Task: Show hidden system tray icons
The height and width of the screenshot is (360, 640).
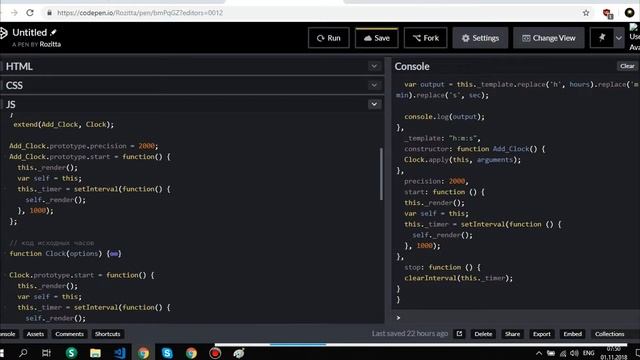Action: (539, 353)
